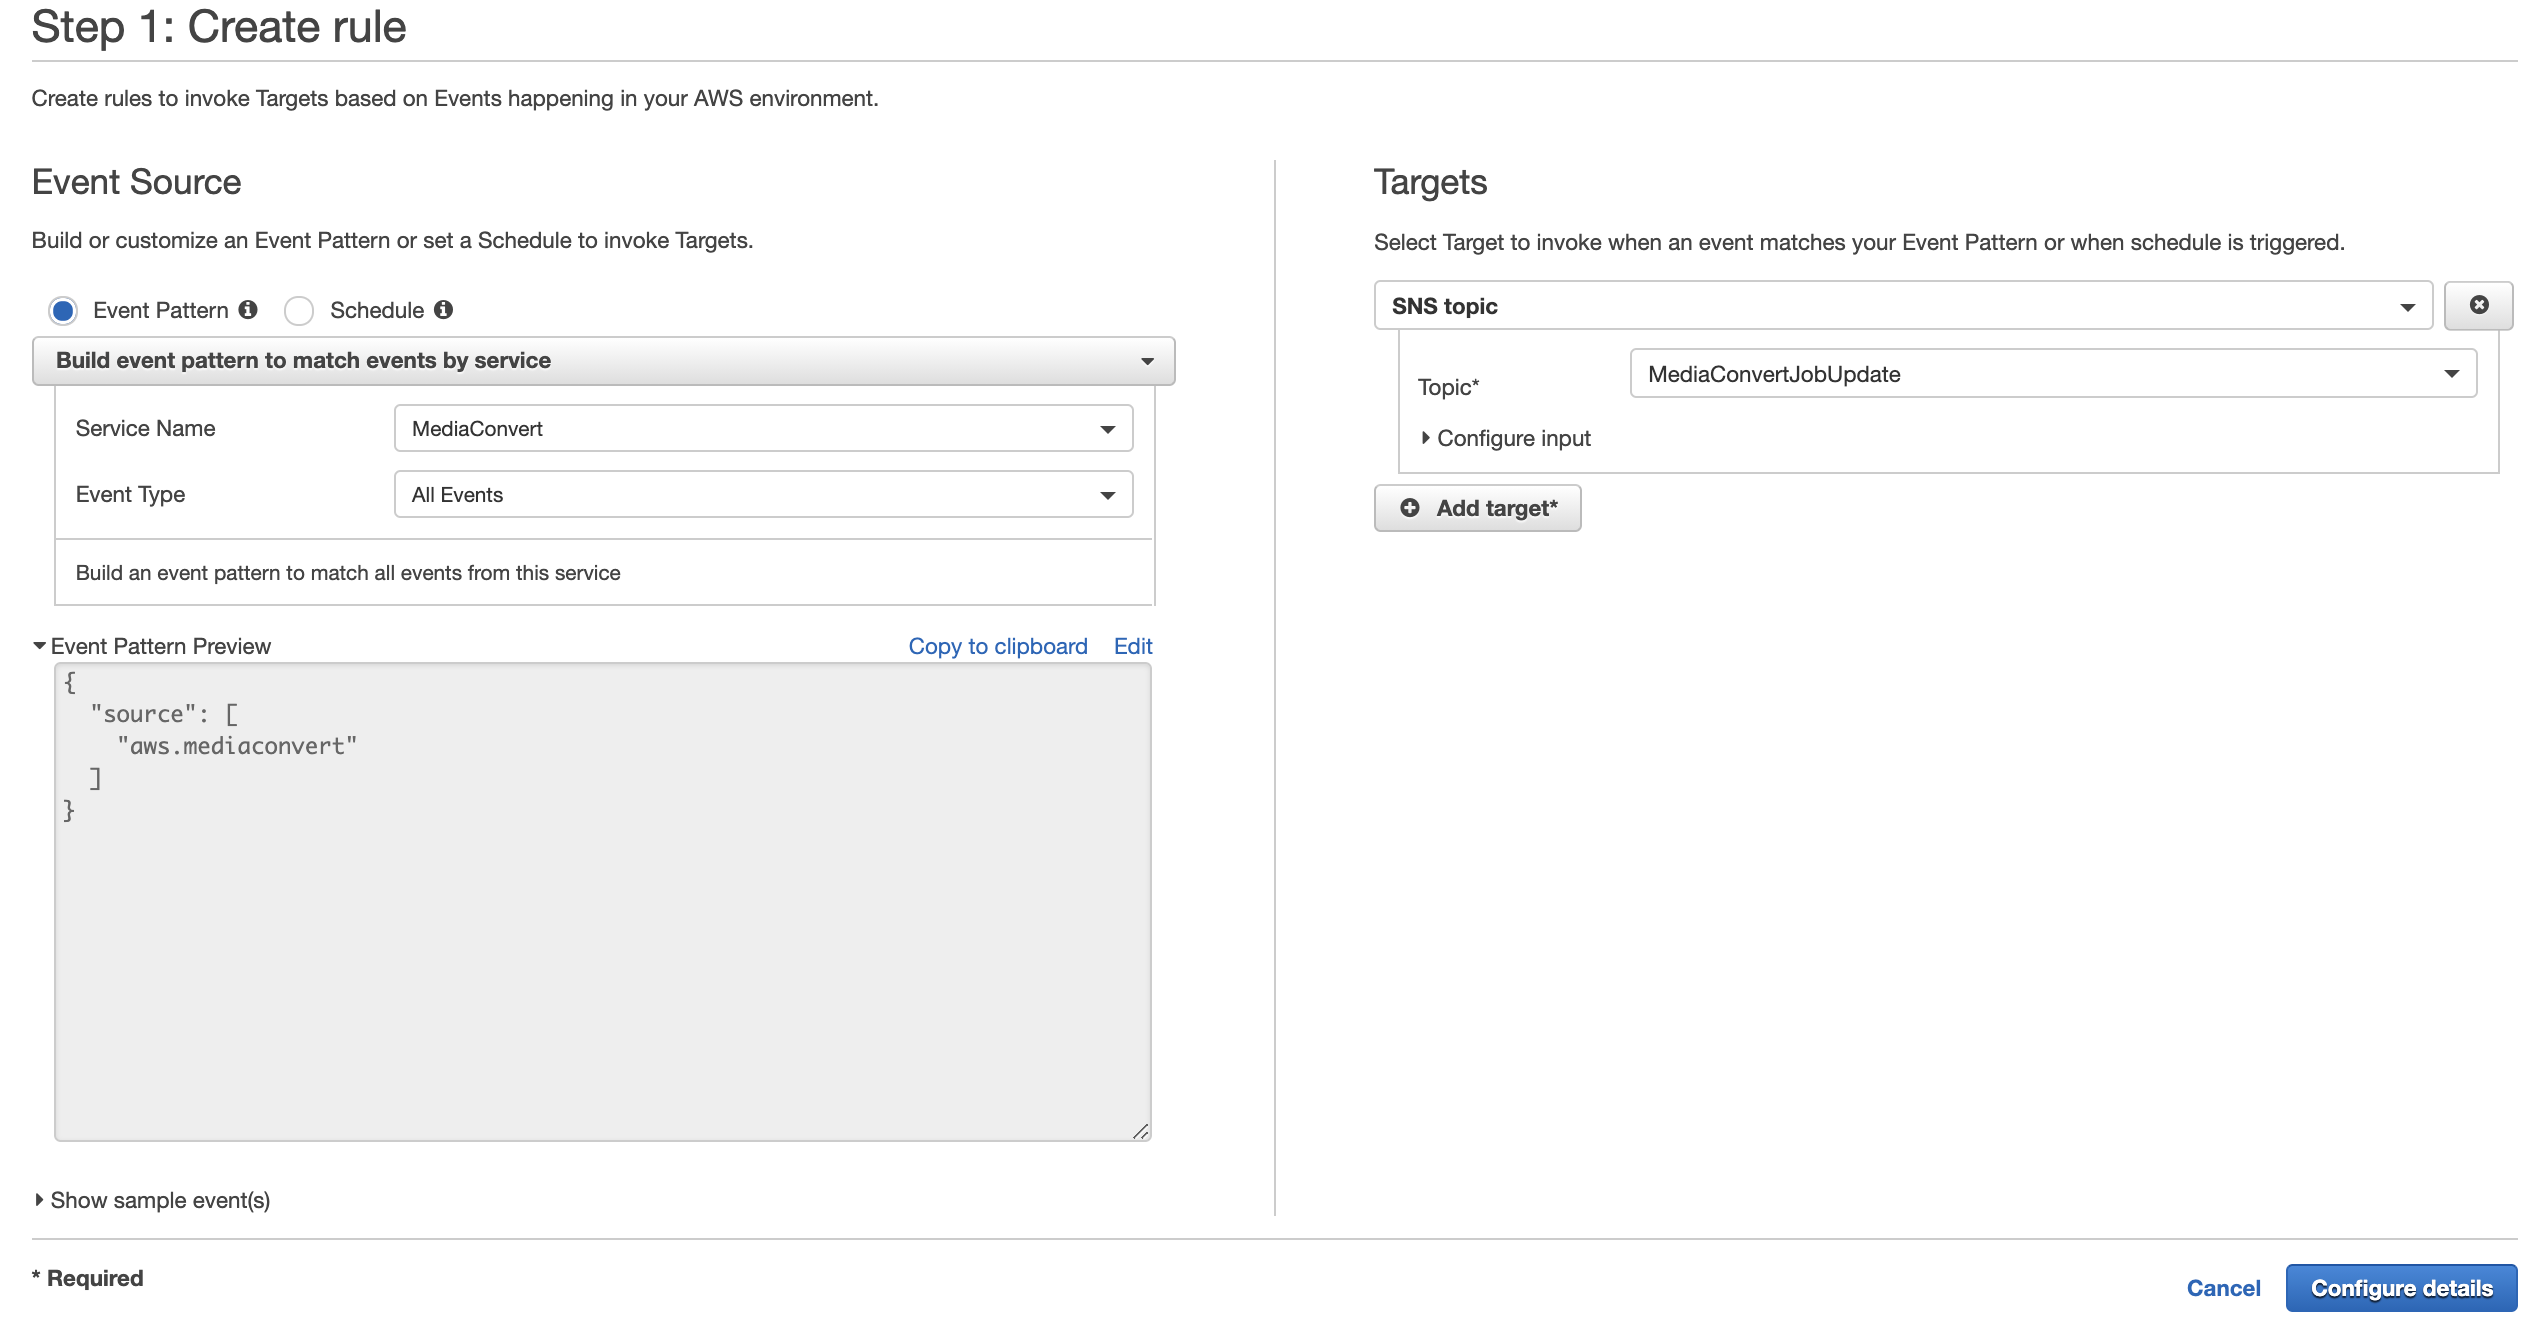Open the Topic MediaConvertJobUpdate dropdown
This screenshot has width=2534, height=1332.
click(2052, 374)
